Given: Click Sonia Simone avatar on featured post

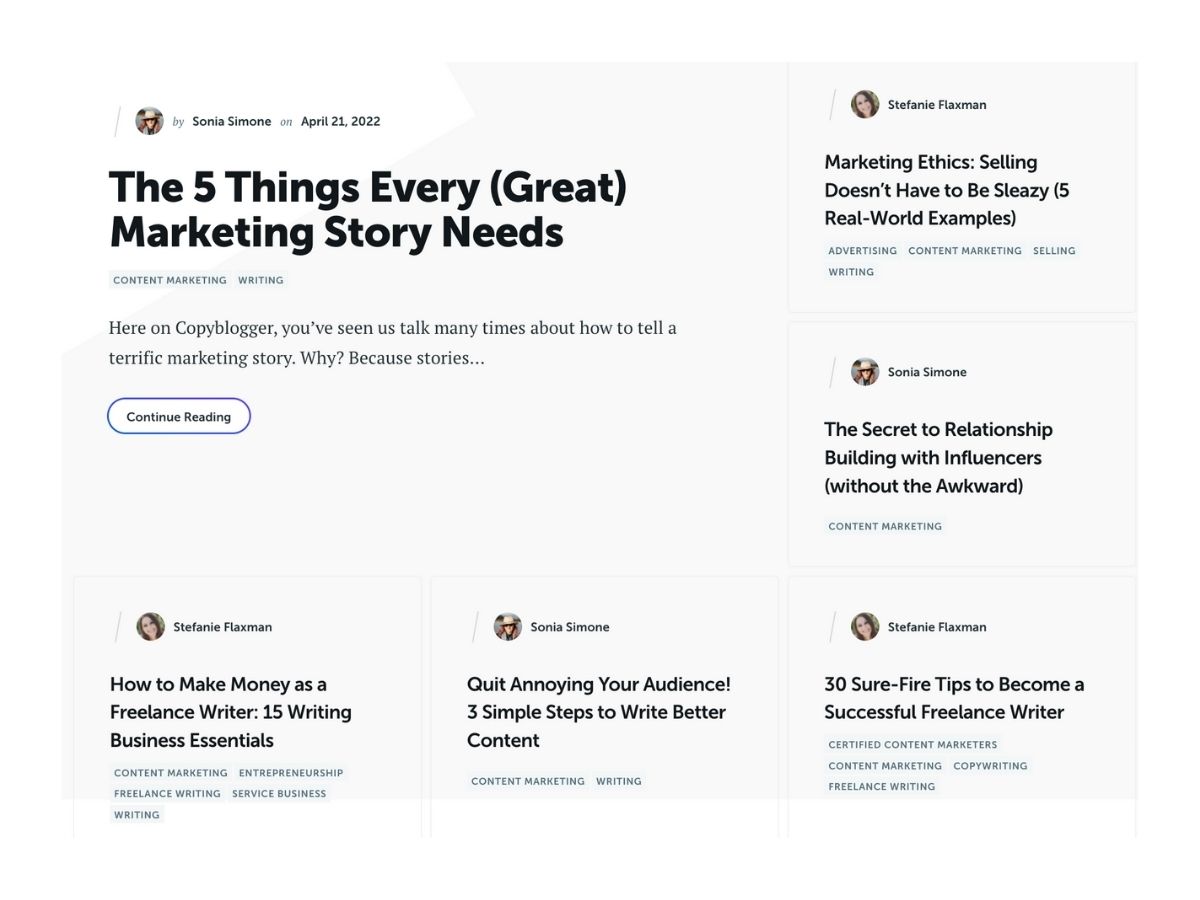Looking at the screenshot, I should click(150, 121).
